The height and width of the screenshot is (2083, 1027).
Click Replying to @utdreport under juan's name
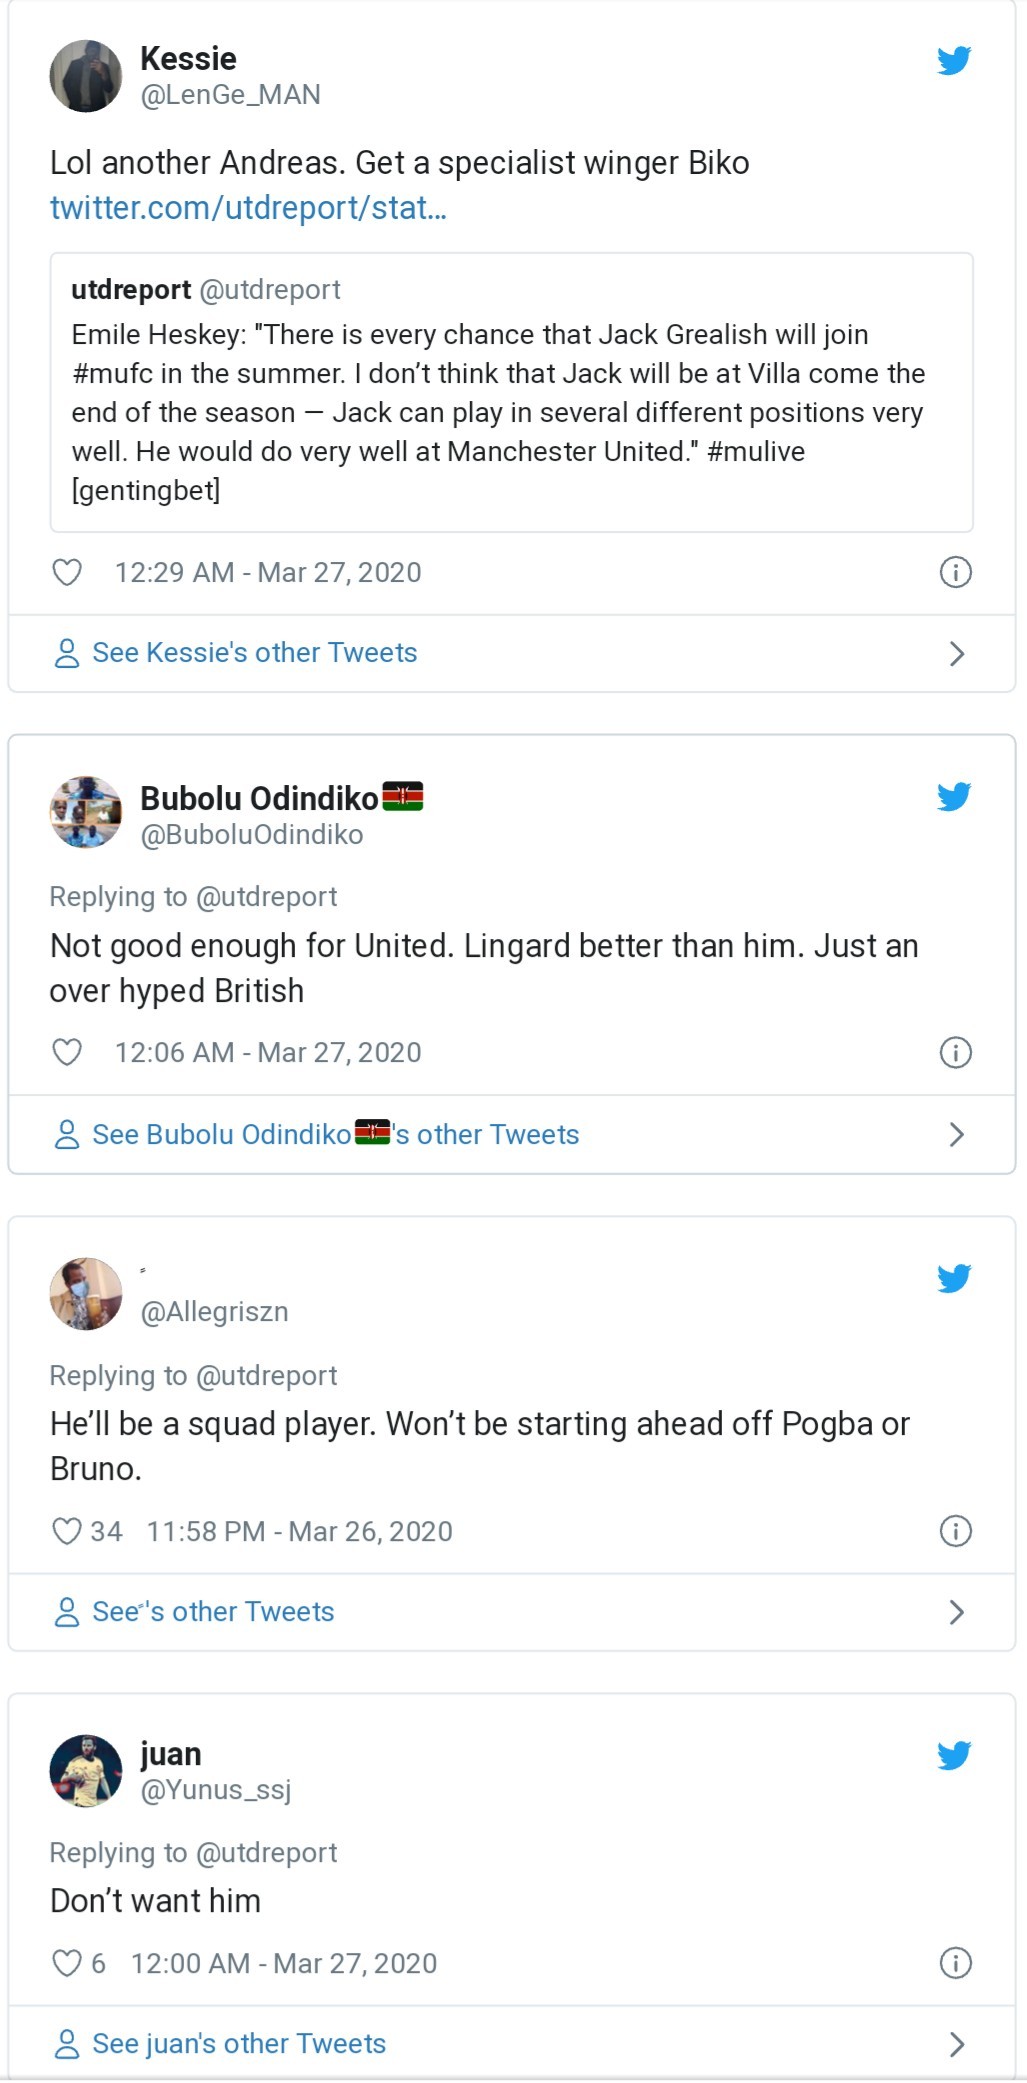[x=193, y=1853]
